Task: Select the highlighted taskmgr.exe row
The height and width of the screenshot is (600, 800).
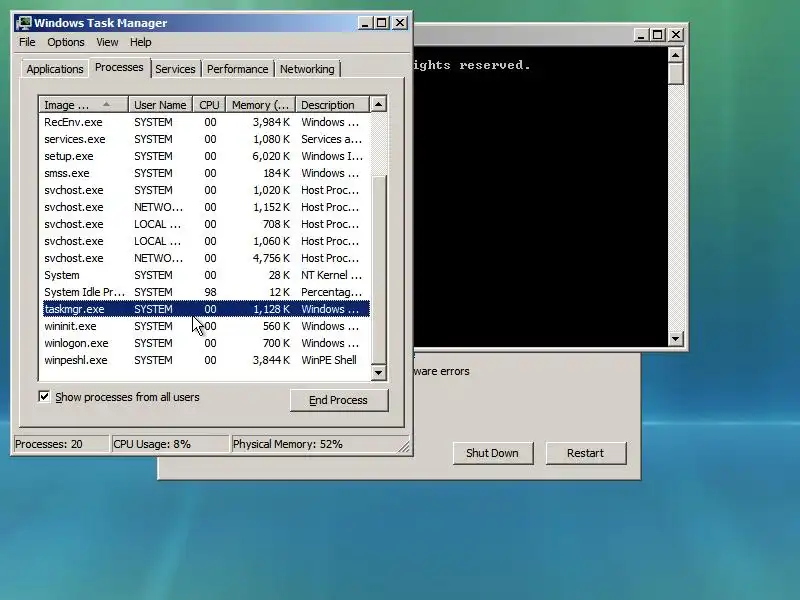Action: click(x=206, y=309)
